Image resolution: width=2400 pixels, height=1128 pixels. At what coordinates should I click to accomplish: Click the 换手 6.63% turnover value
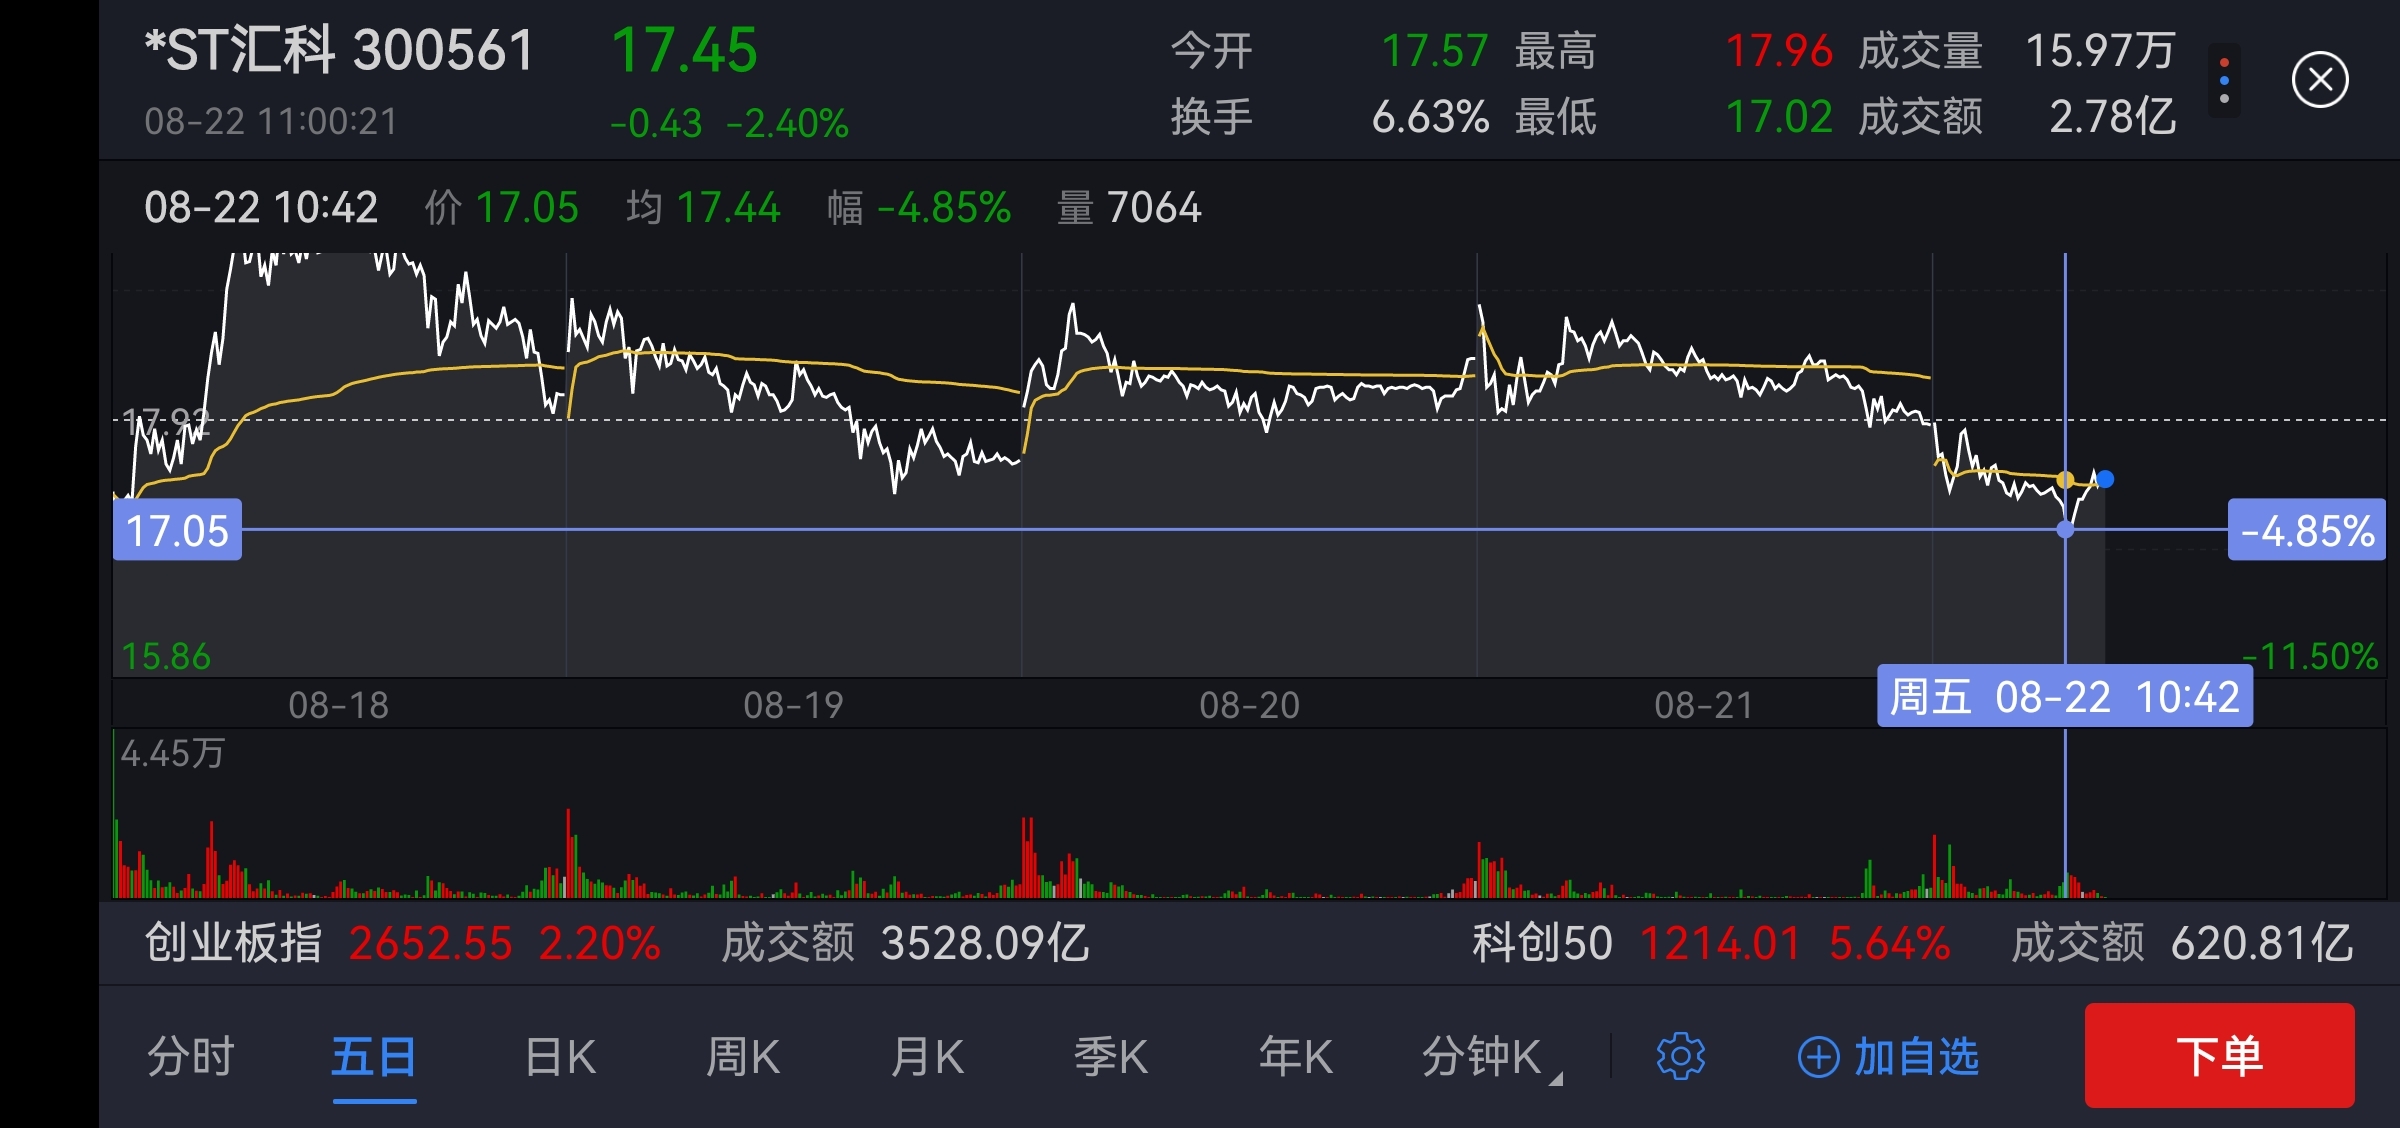pos(1431,117)
